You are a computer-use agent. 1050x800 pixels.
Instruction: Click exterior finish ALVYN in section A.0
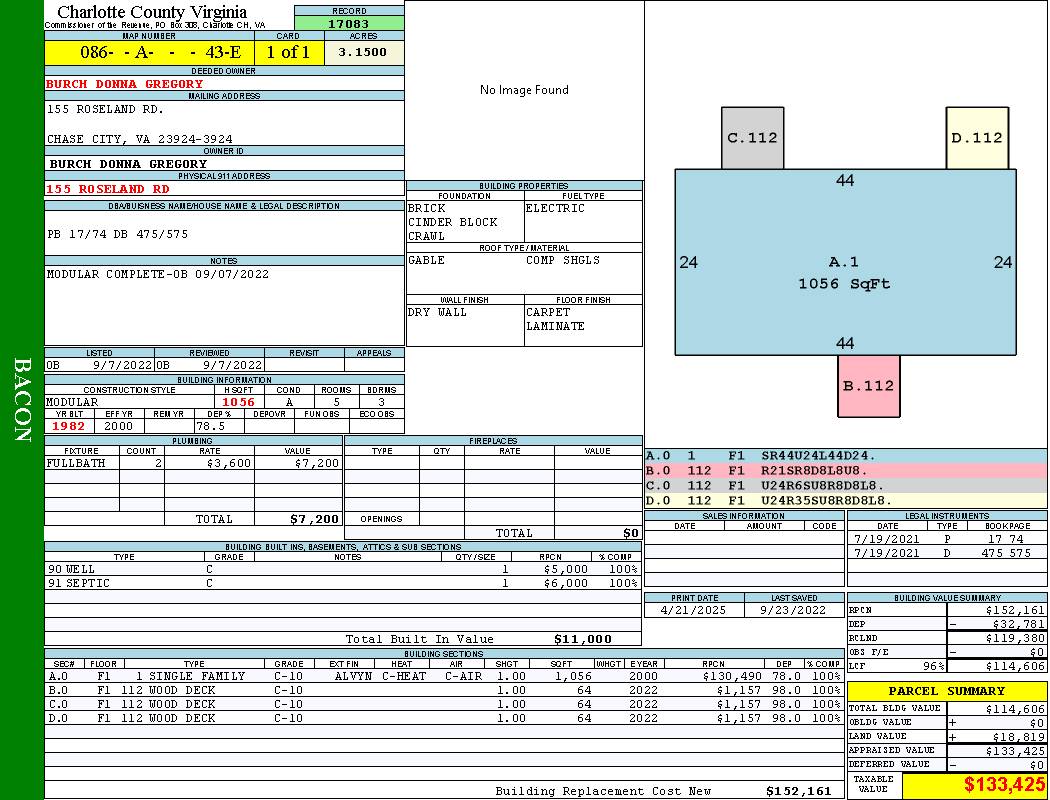[353, 676]
